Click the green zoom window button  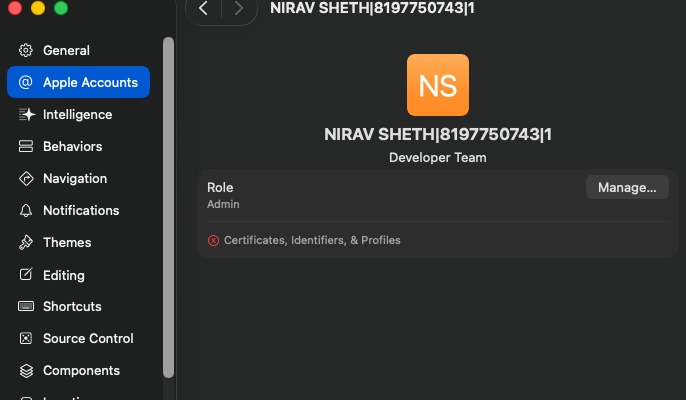61,7
